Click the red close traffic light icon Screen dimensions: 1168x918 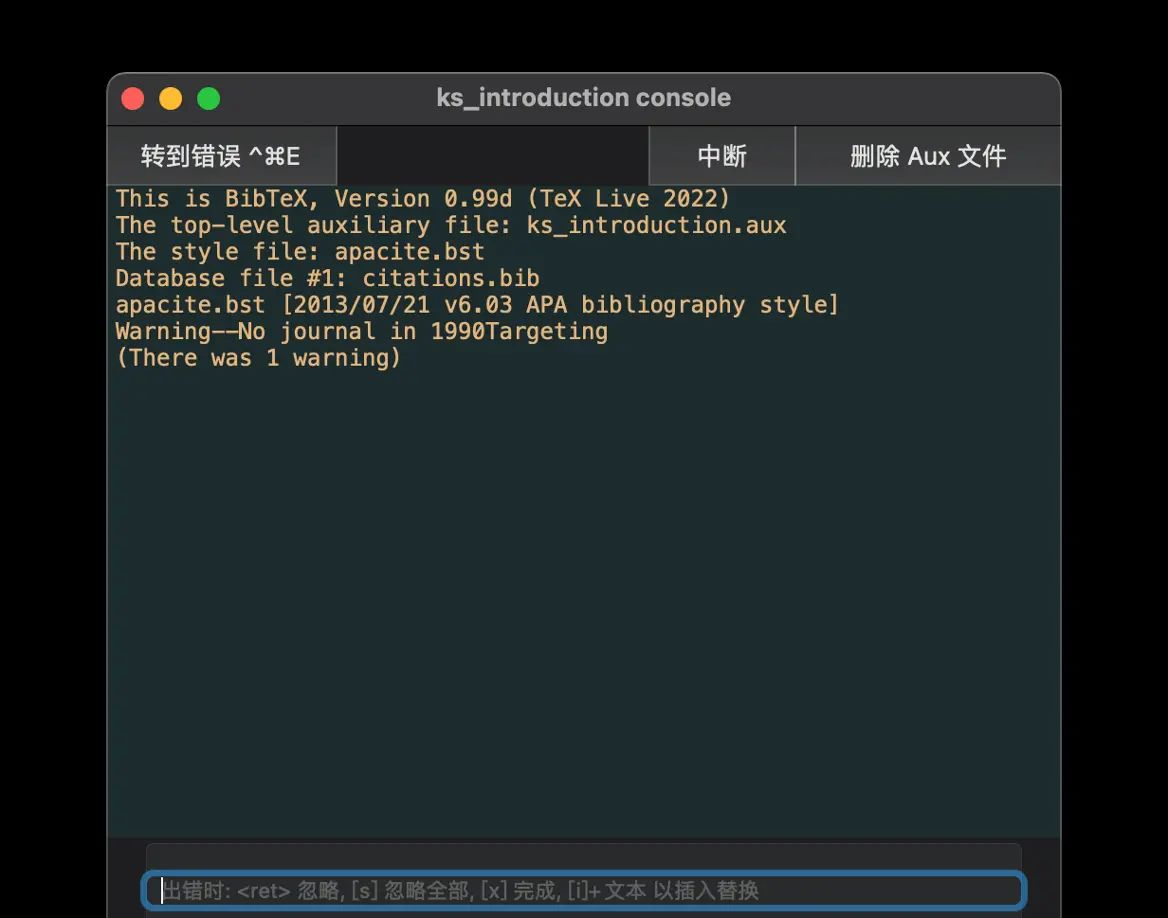(132, 98)
